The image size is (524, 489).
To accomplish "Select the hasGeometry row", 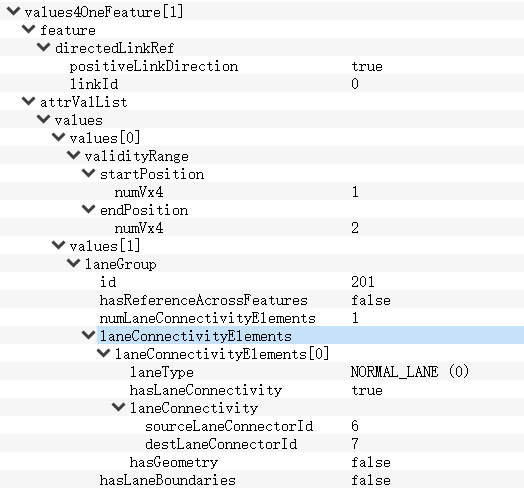I will (262, 462).
